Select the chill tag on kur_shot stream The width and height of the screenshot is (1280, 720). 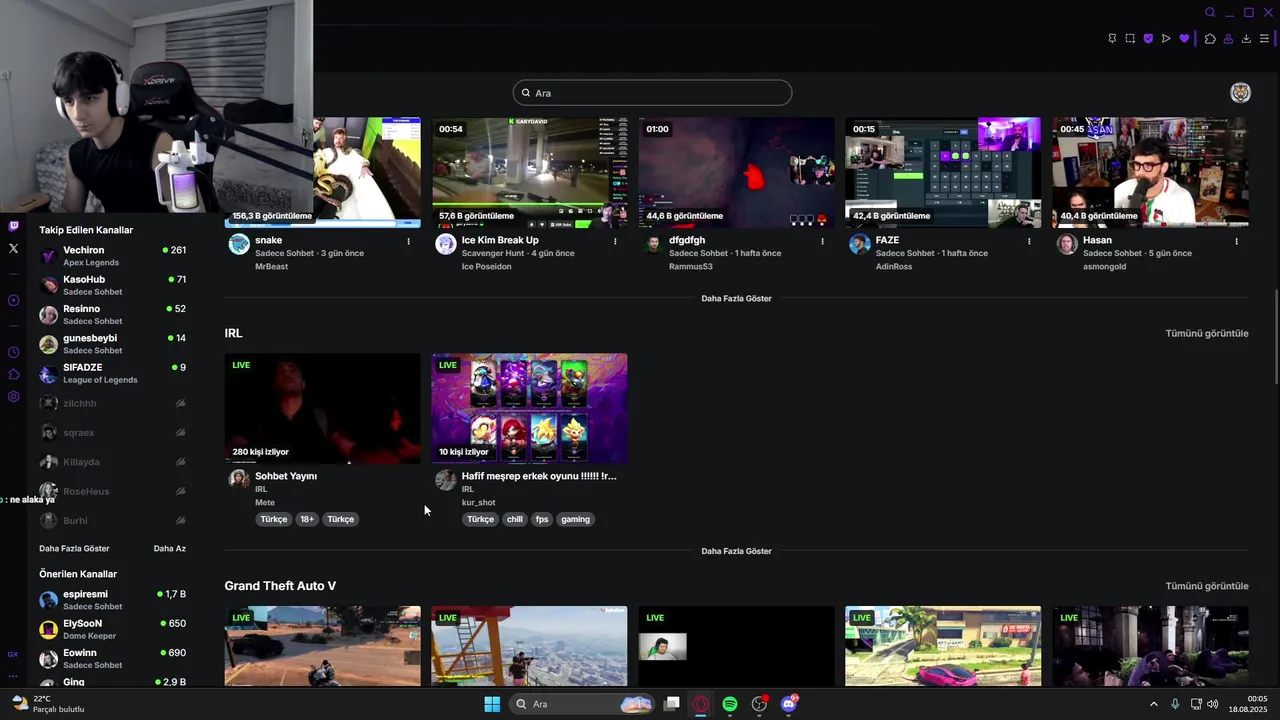(514, 519)
